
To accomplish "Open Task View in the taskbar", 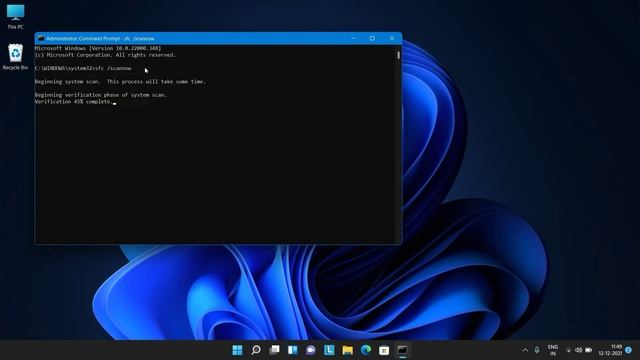I will (x=274, y=350).
